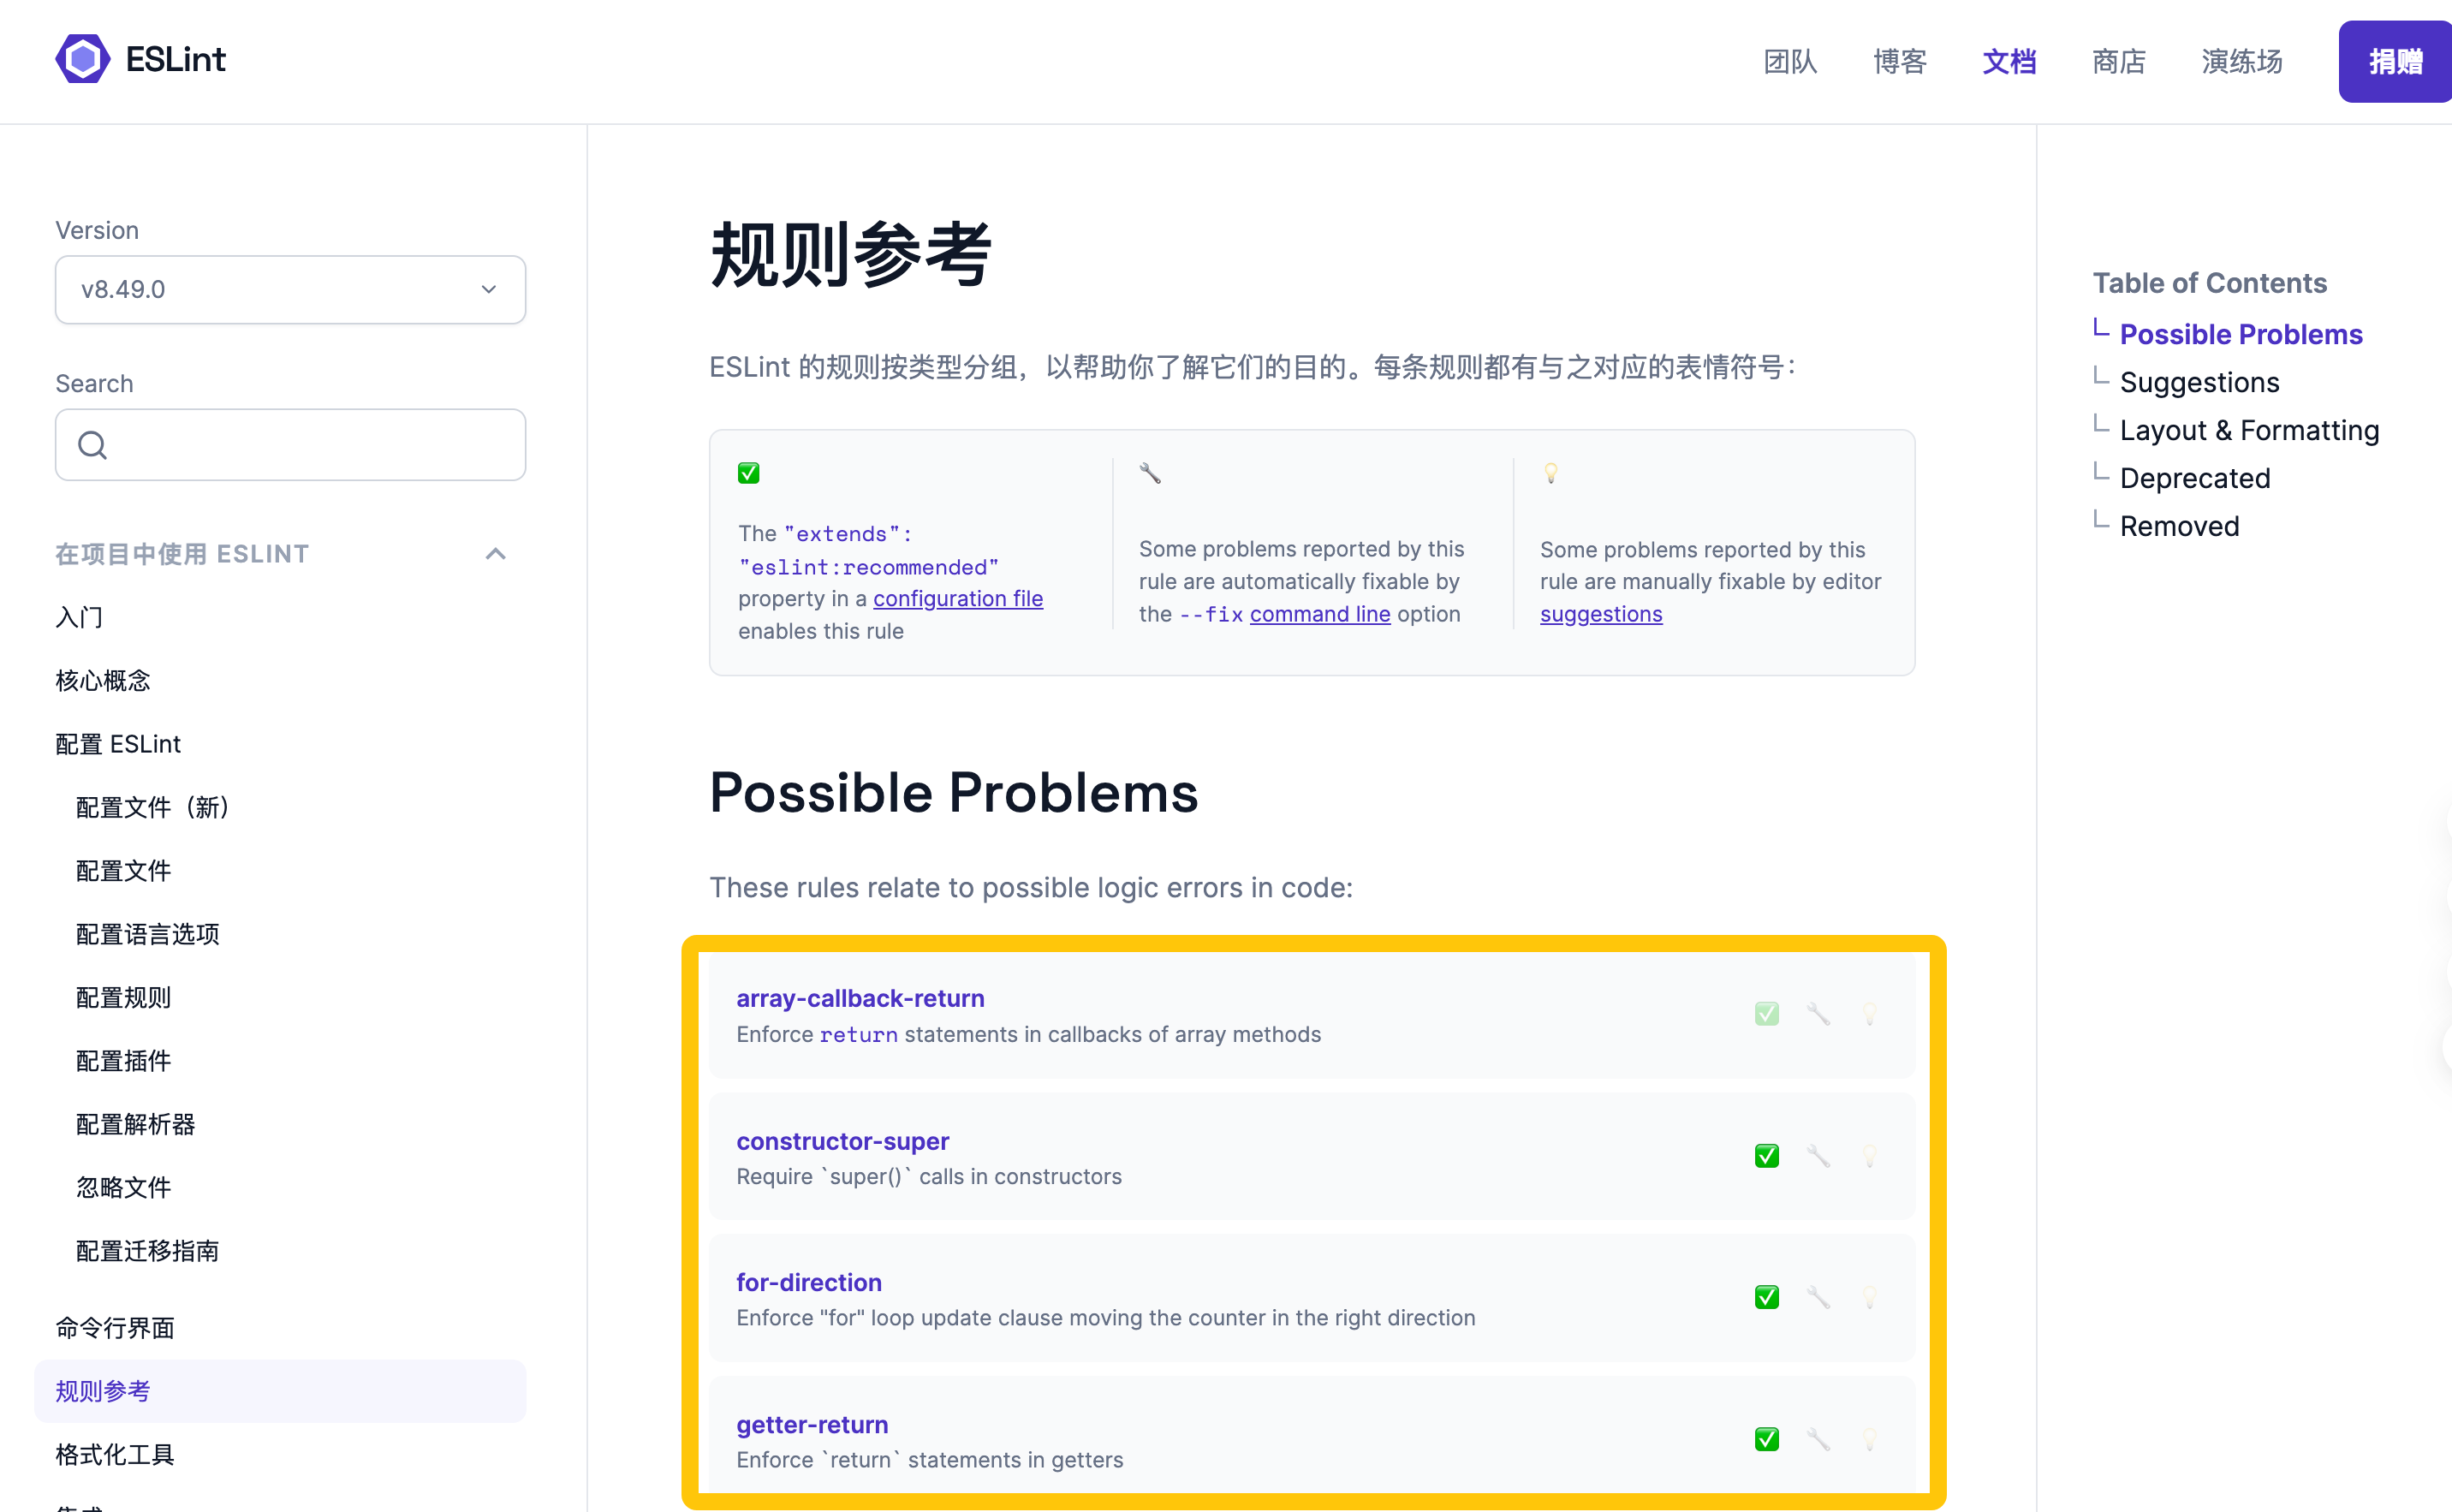Viewport: 2452px width, 1512px height.
Task: Open the array-callback-return rule
Action: tap(860, 998)
